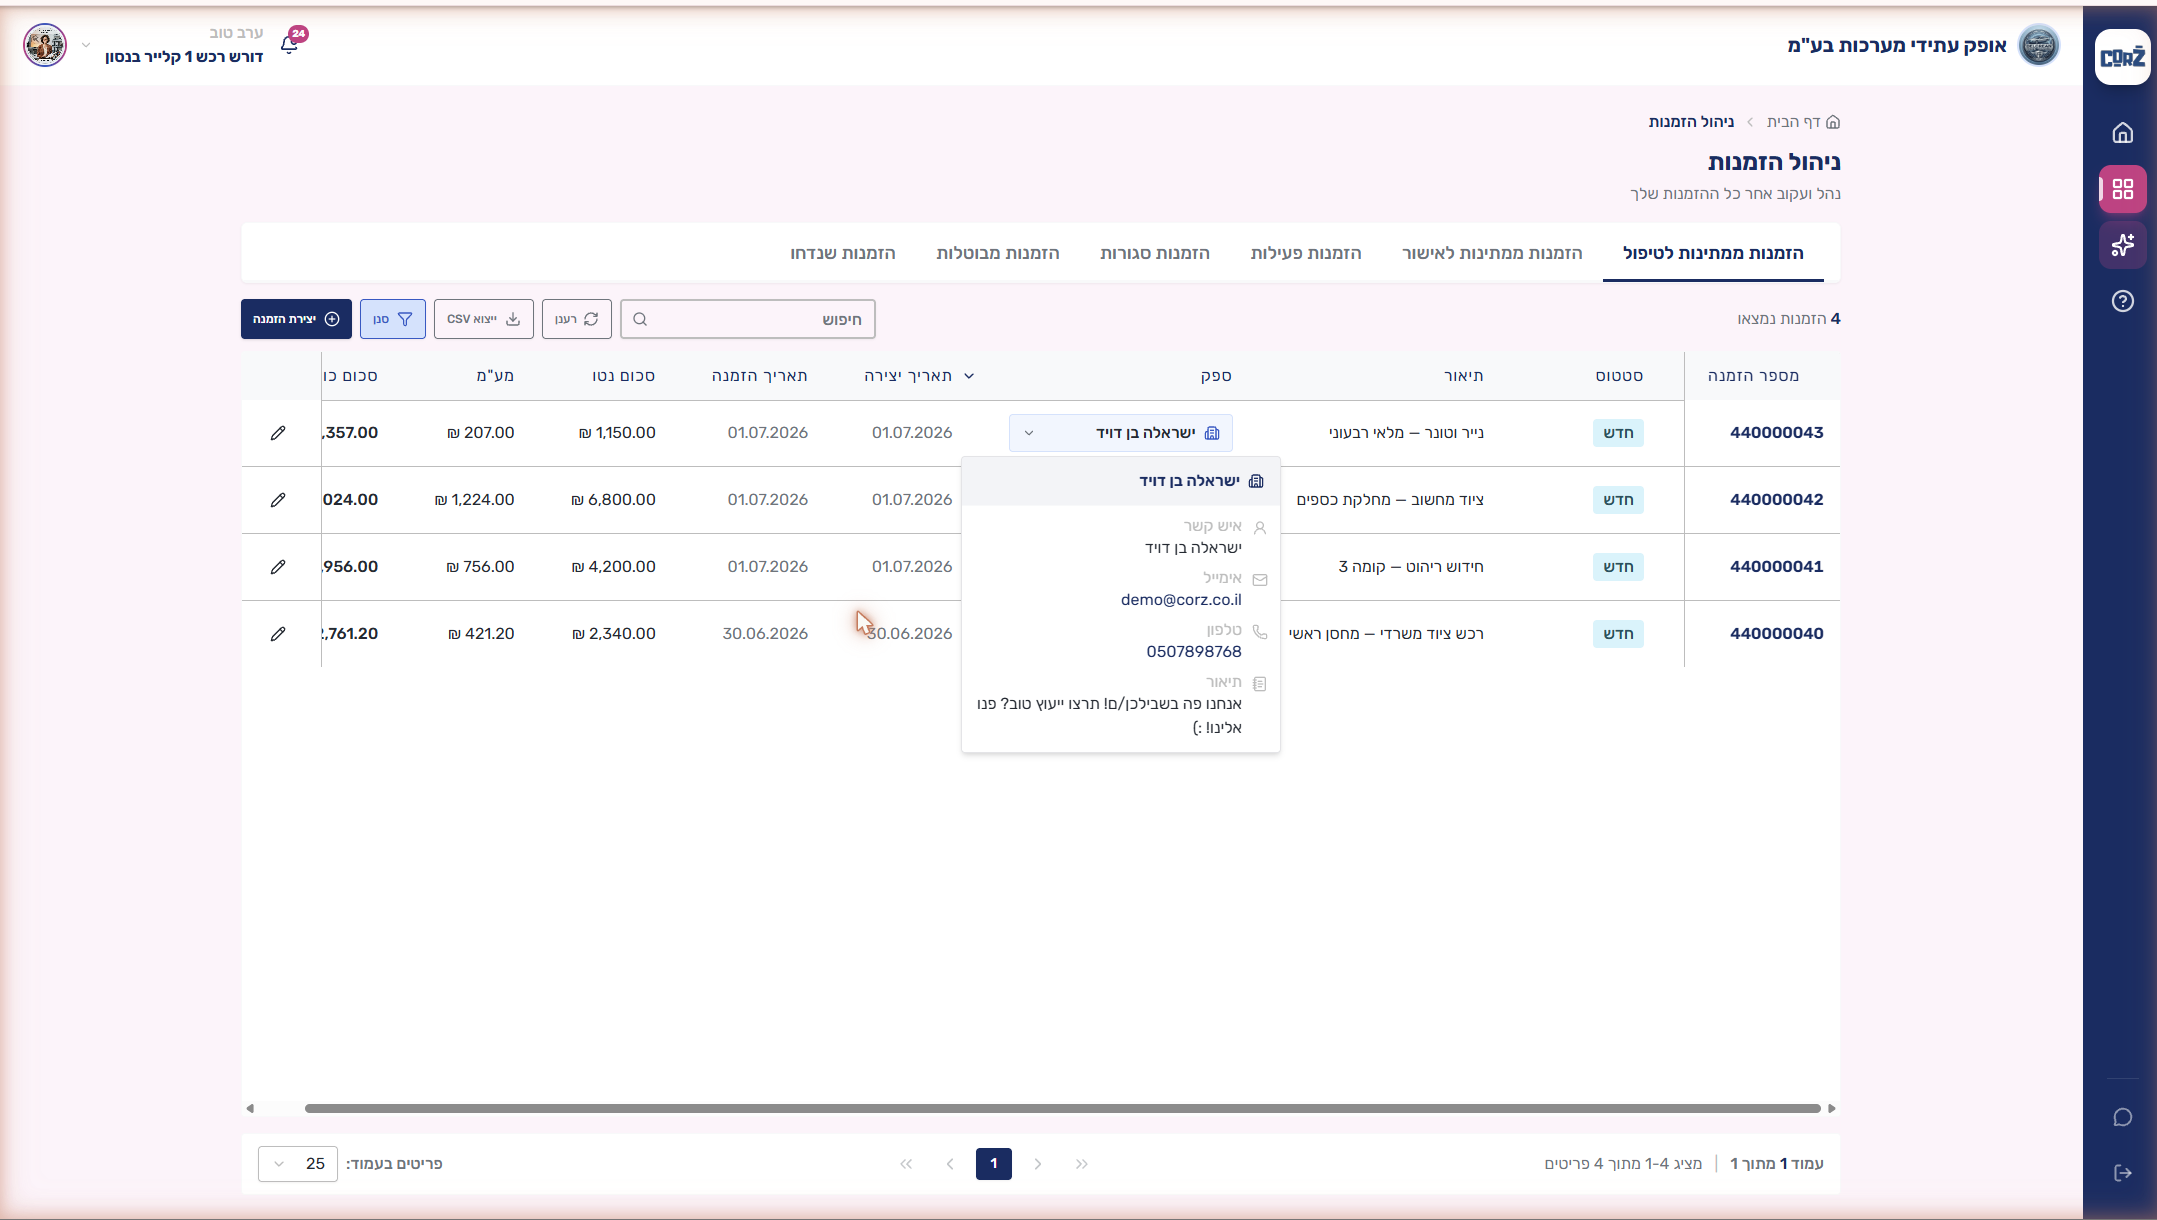Click ייצוא CSV export button
Screen dimensions: 2157x1220
484,319
